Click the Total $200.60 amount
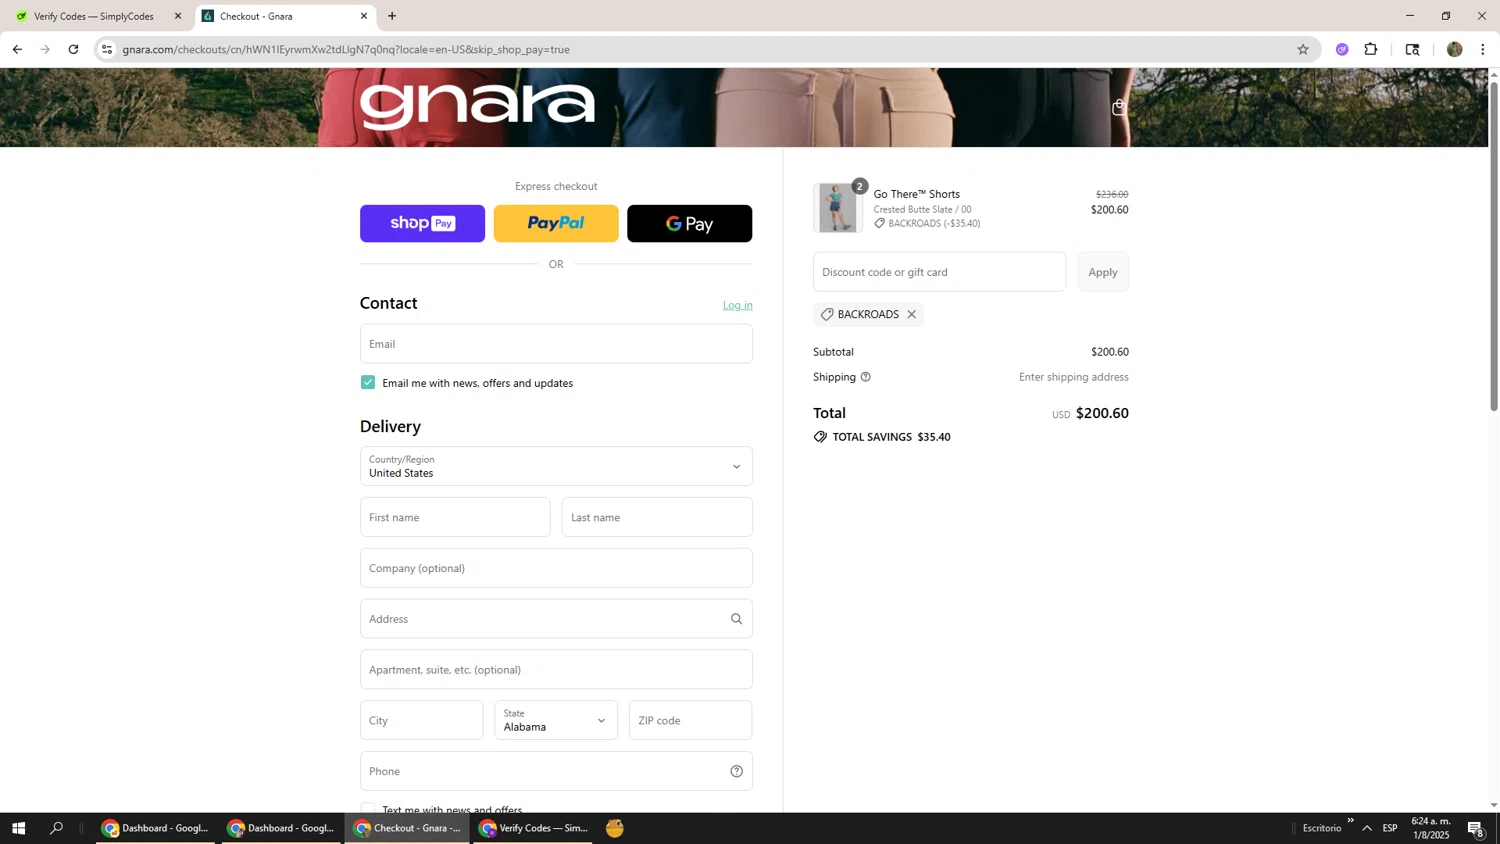 (x=1102, y=413)
